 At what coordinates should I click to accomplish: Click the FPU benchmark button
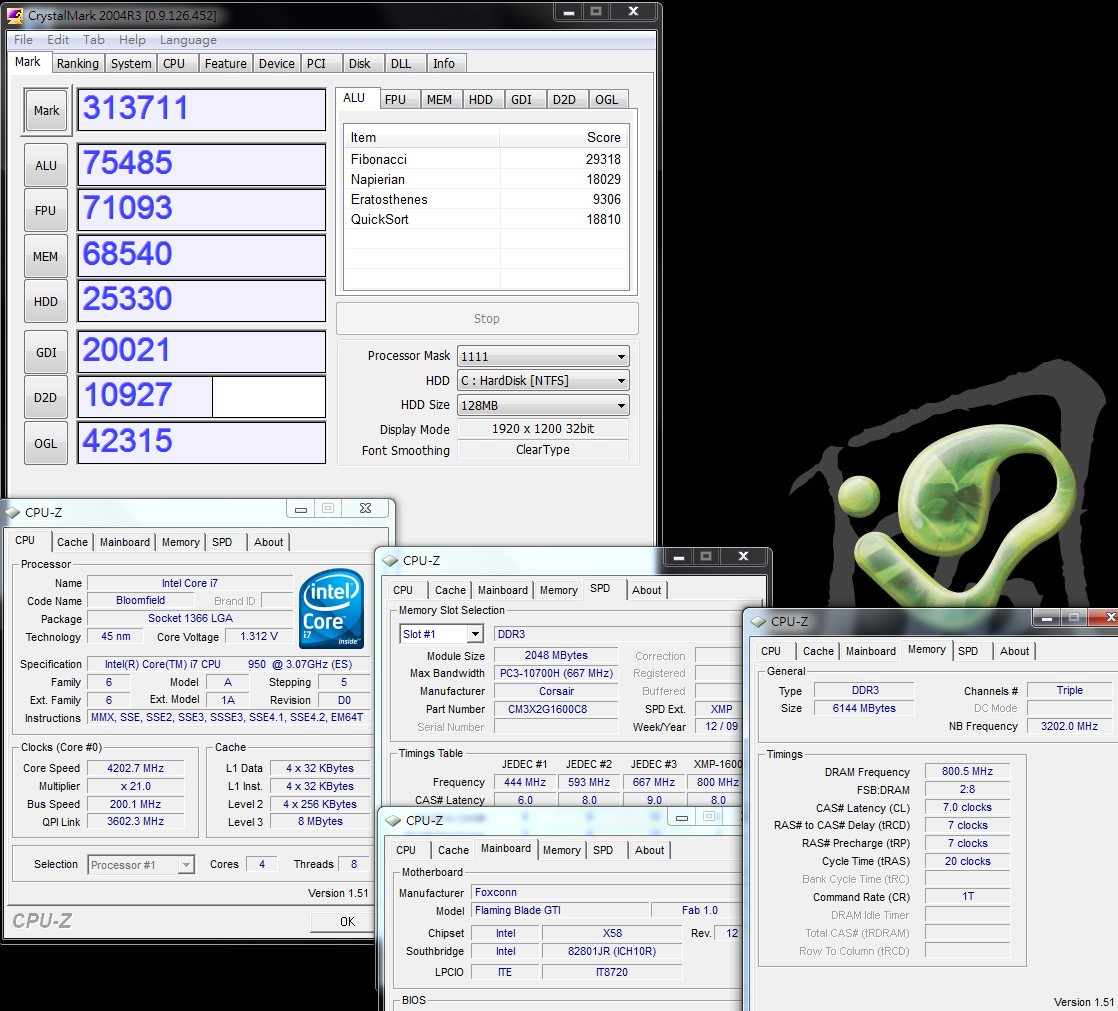(46, 210)
